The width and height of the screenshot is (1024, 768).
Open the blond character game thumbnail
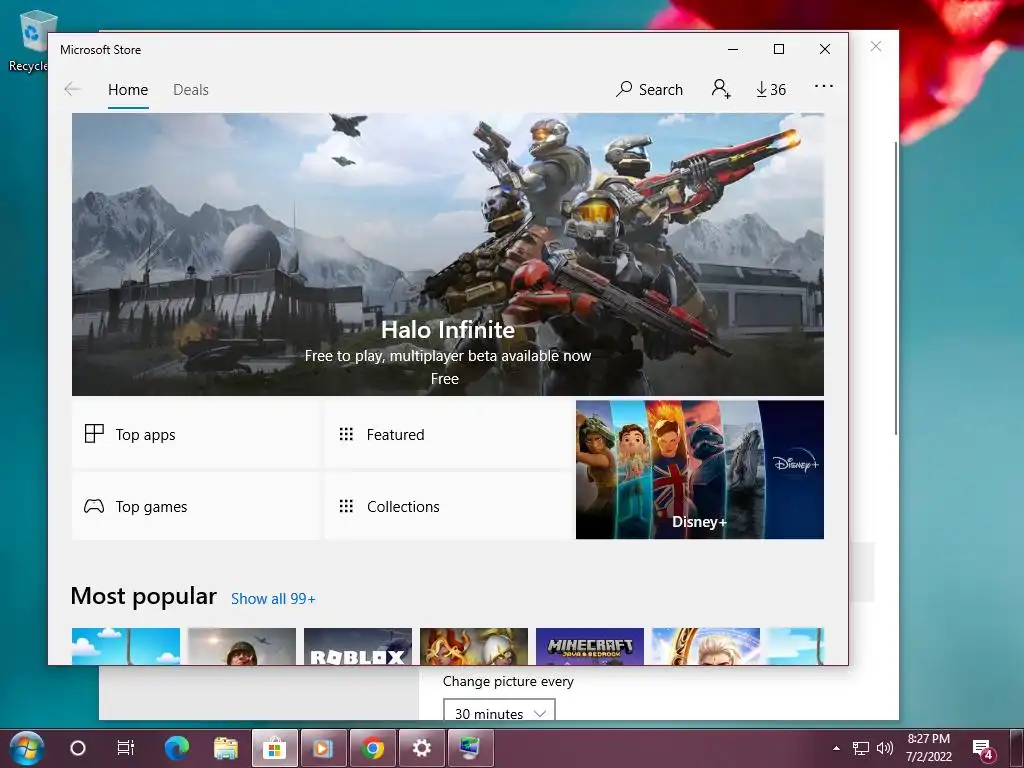pyautogui.click(x=706, y=647)
